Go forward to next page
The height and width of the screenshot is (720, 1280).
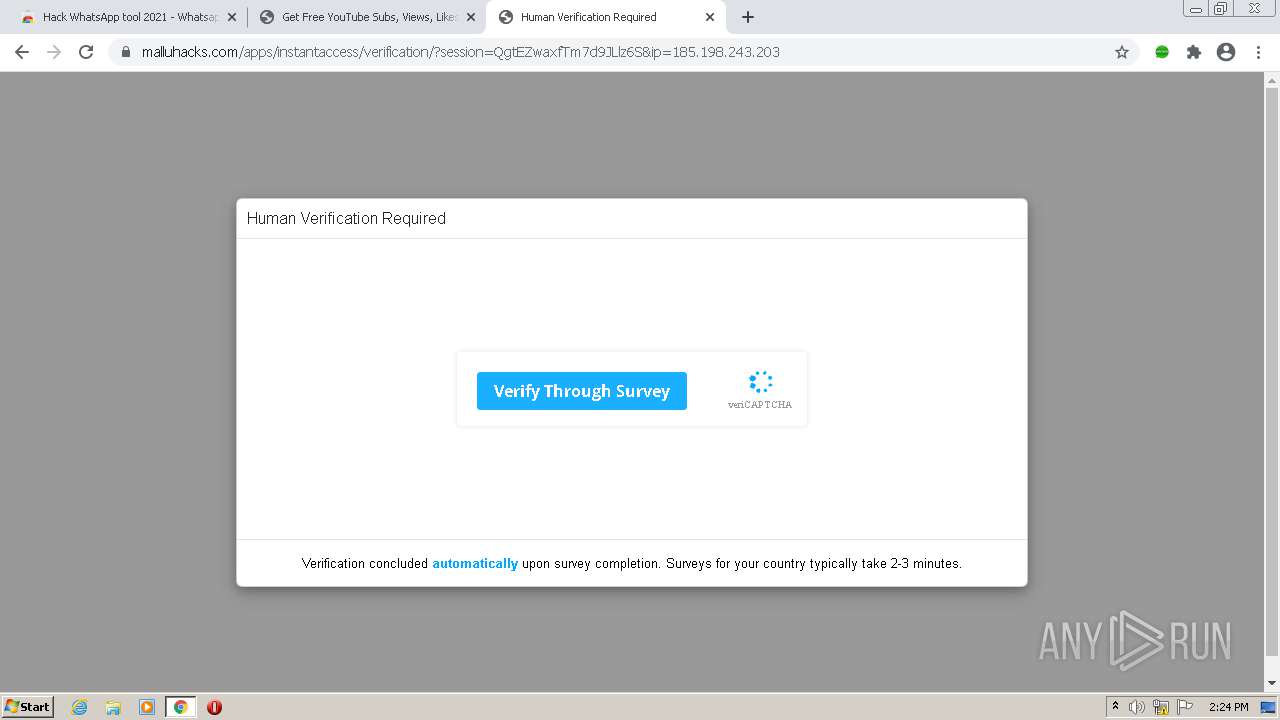tap(54, 52)
